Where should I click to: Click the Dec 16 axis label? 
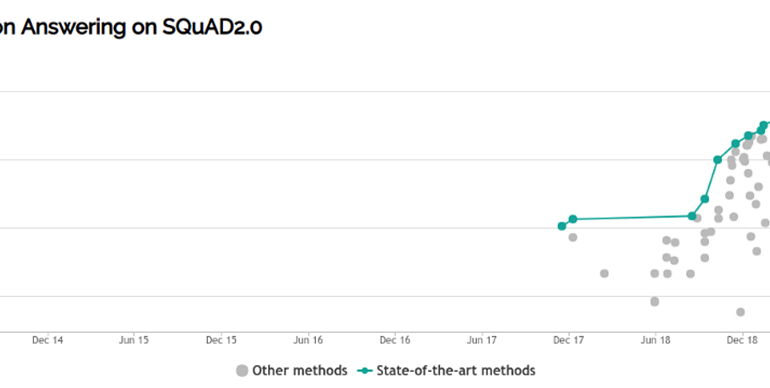395,340
